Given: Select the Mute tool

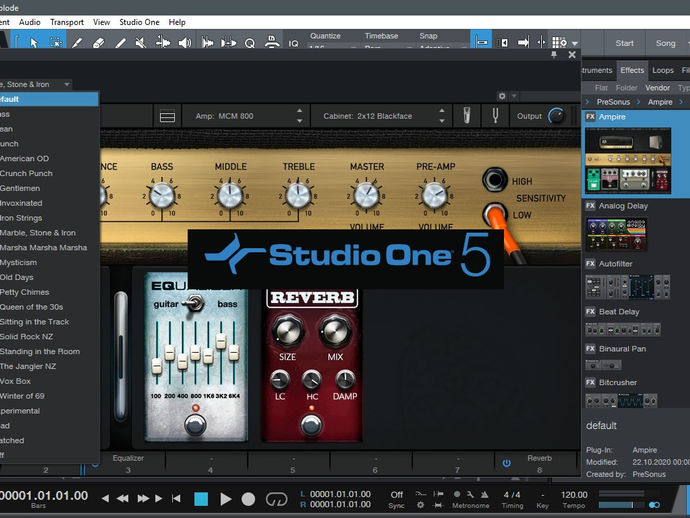Looking at the screenshot, I should point(141,43).
